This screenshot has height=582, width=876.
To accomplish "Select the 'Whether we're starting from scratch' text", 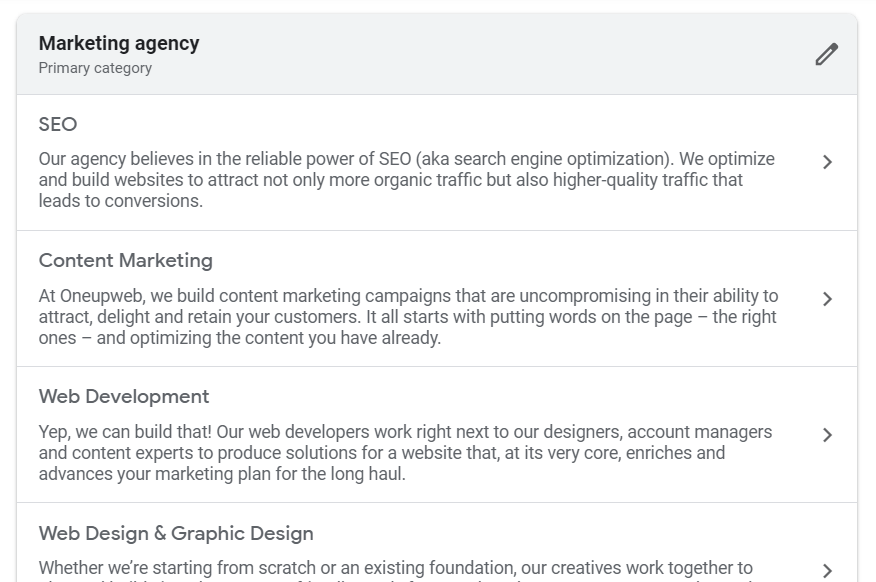I will (x=396, y=568).
